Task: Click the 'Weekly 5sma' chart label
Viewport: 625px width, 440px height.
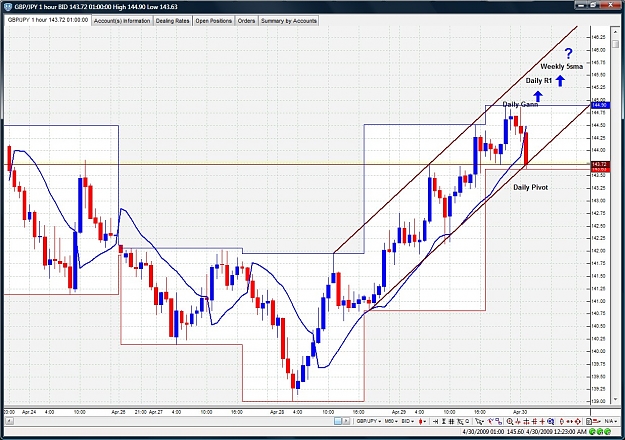Action: click(561, 67)
